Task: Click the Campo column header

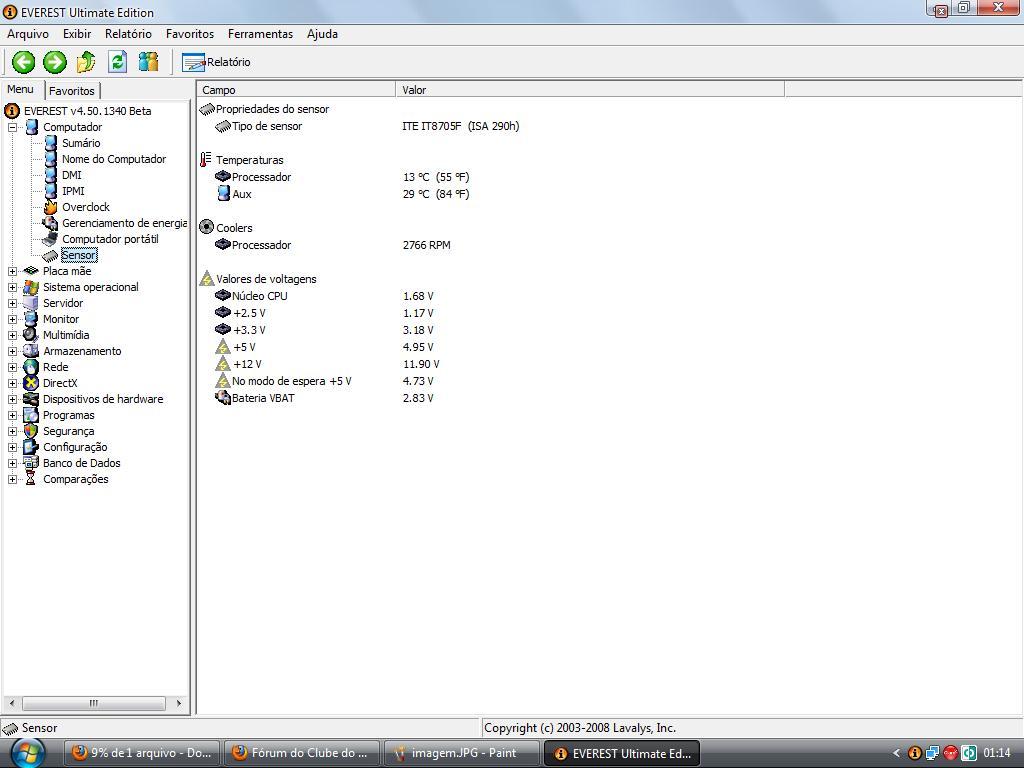Action: click(x=296, y=90)
